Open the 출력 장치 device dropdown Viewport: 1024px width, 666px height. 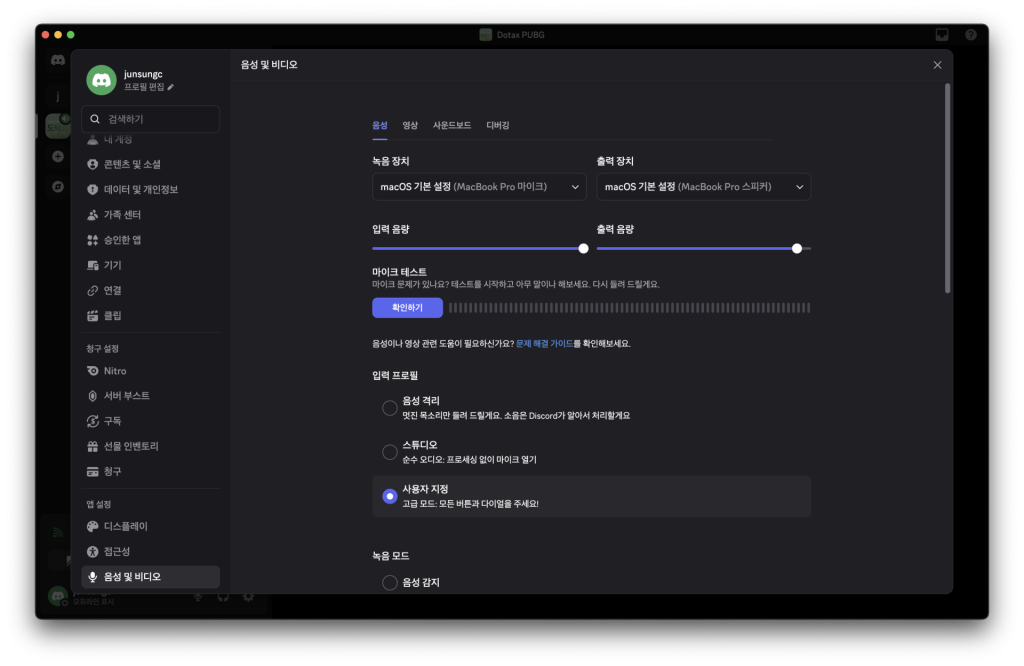pyautogui.click(x=703, y=187)
